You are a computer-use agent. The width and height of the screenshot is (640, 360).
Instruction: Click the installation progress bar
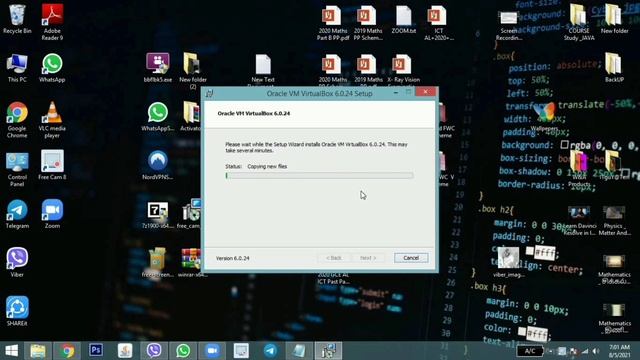click(319, 176)
